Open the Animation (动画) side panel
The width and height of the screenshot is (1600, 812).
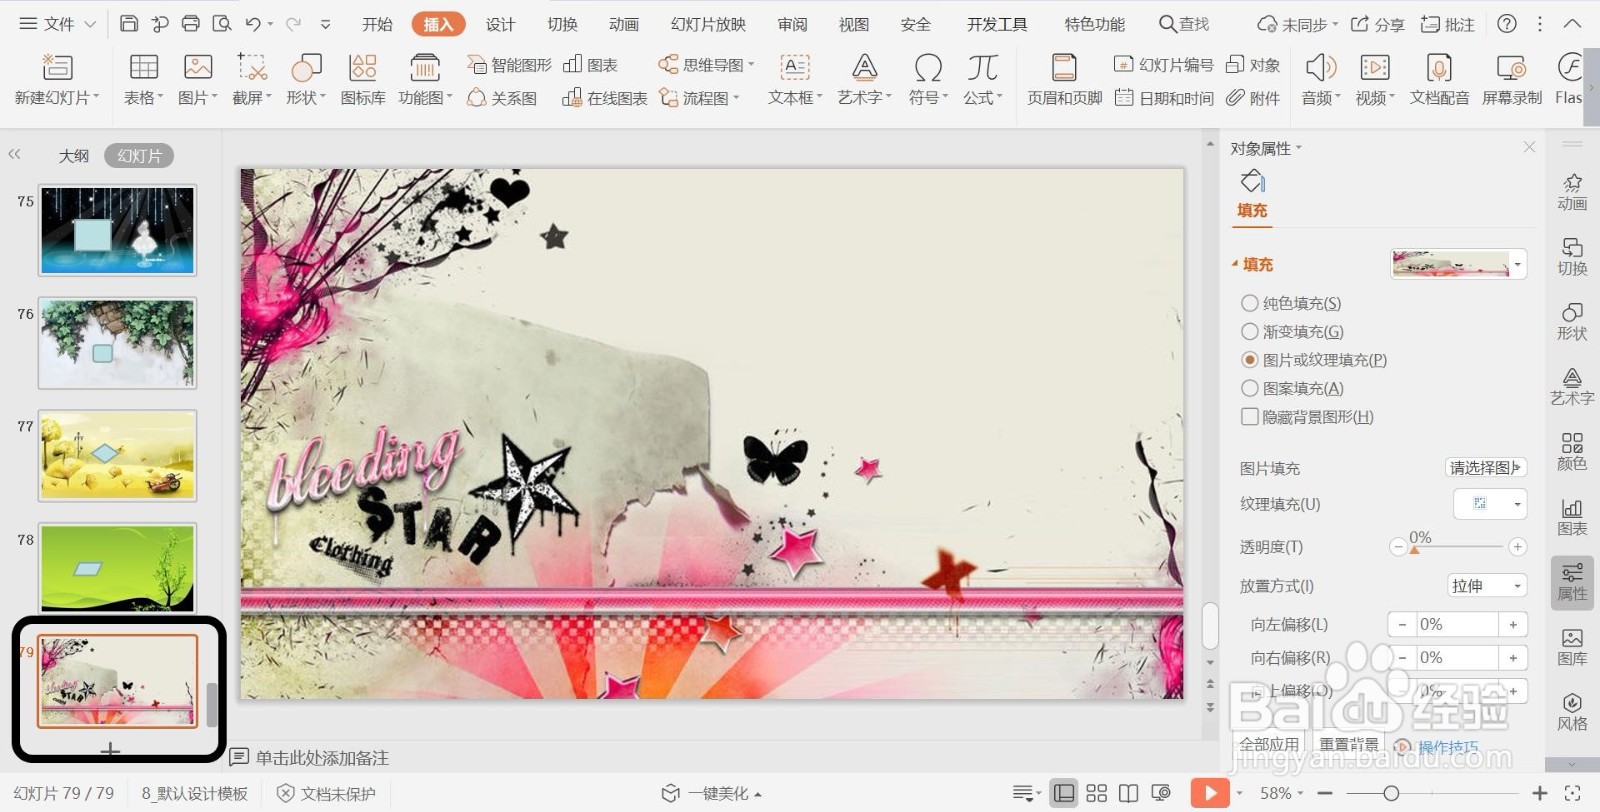tap(1572, 191)
